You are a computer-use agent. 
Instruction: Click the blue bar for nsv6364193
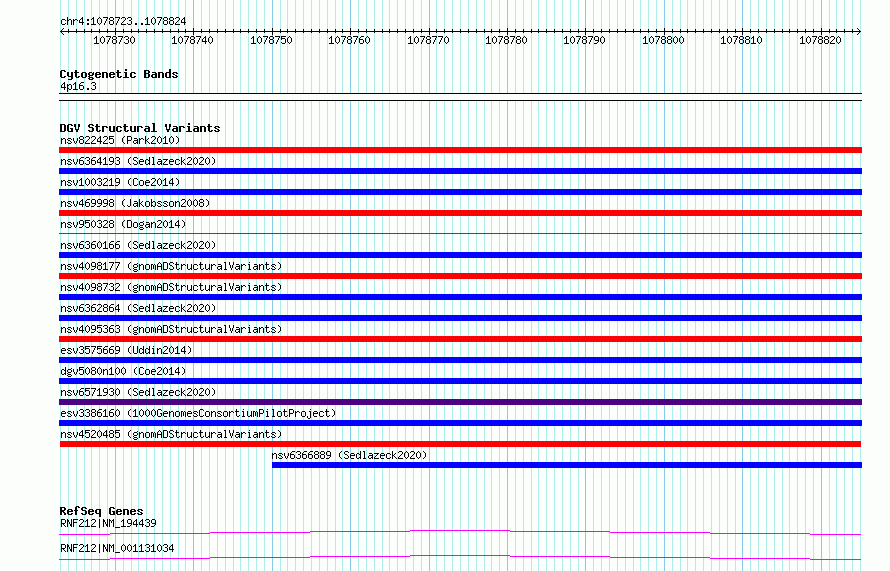click(x=460, y=171)
